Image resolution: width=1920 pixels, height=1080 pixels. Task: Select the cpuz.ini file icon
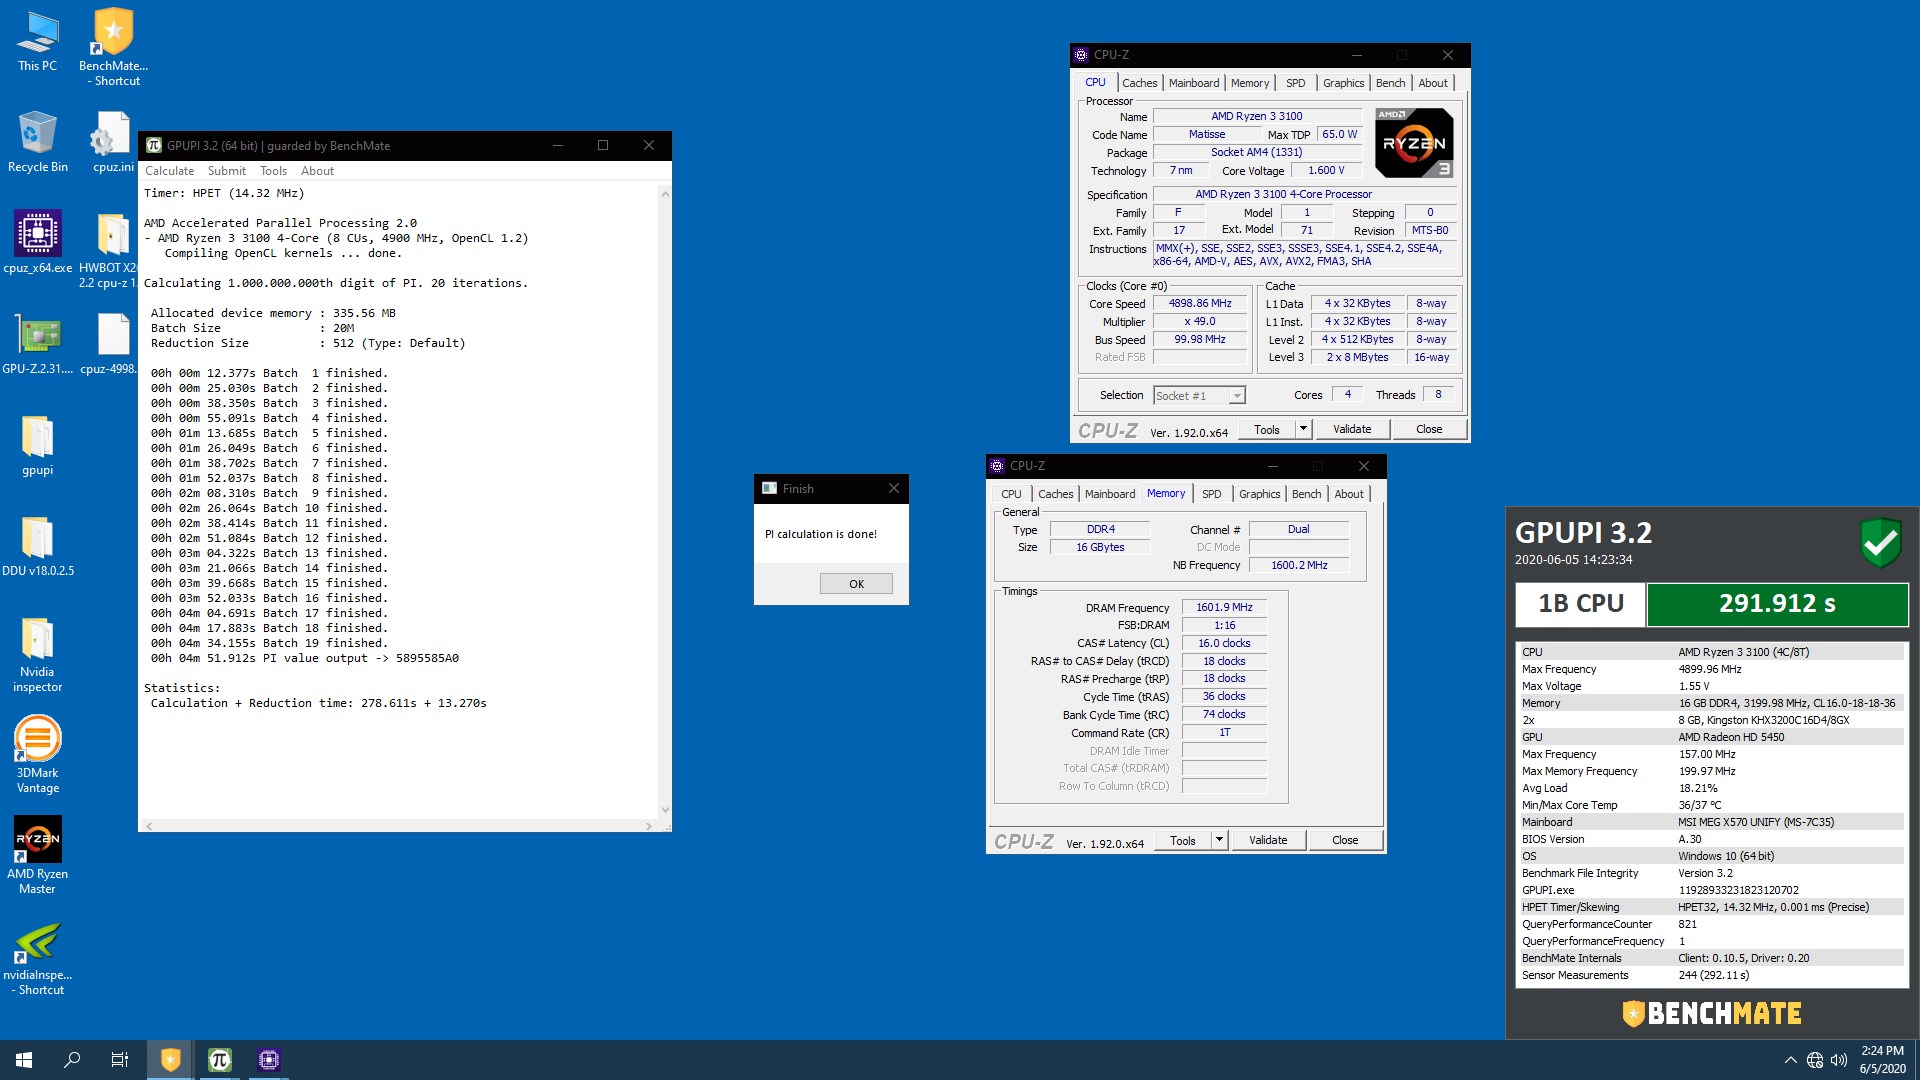tap(113, 141)
